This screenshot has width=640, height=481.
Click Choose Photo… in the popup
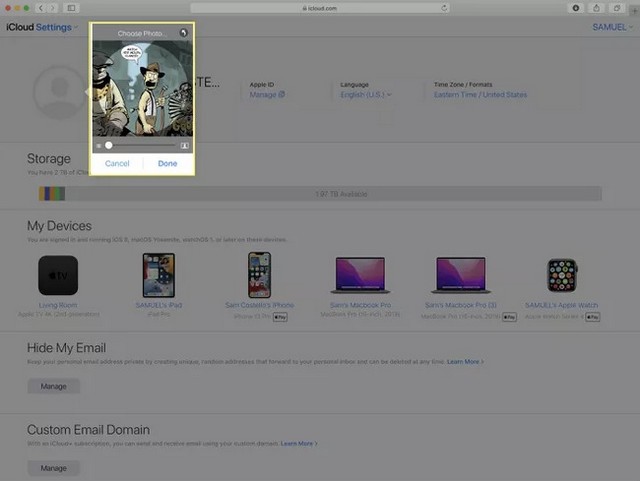pyautogui.click(x=140, y=33)
